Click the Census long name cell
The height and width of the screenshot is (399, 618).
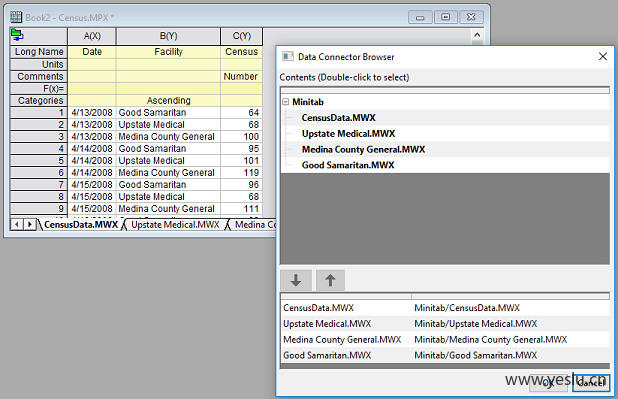(x=242, y=52)
